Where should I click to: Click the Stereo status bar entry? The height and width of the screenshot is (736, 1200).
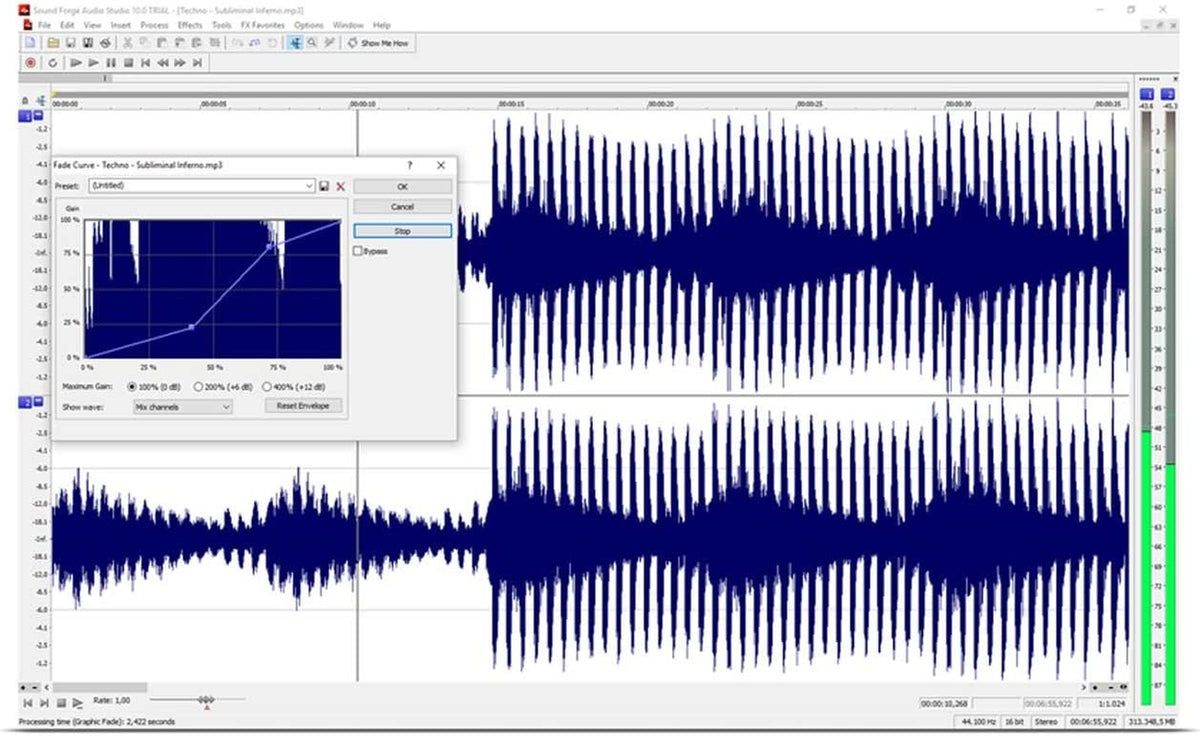[x=1046, y=721]
